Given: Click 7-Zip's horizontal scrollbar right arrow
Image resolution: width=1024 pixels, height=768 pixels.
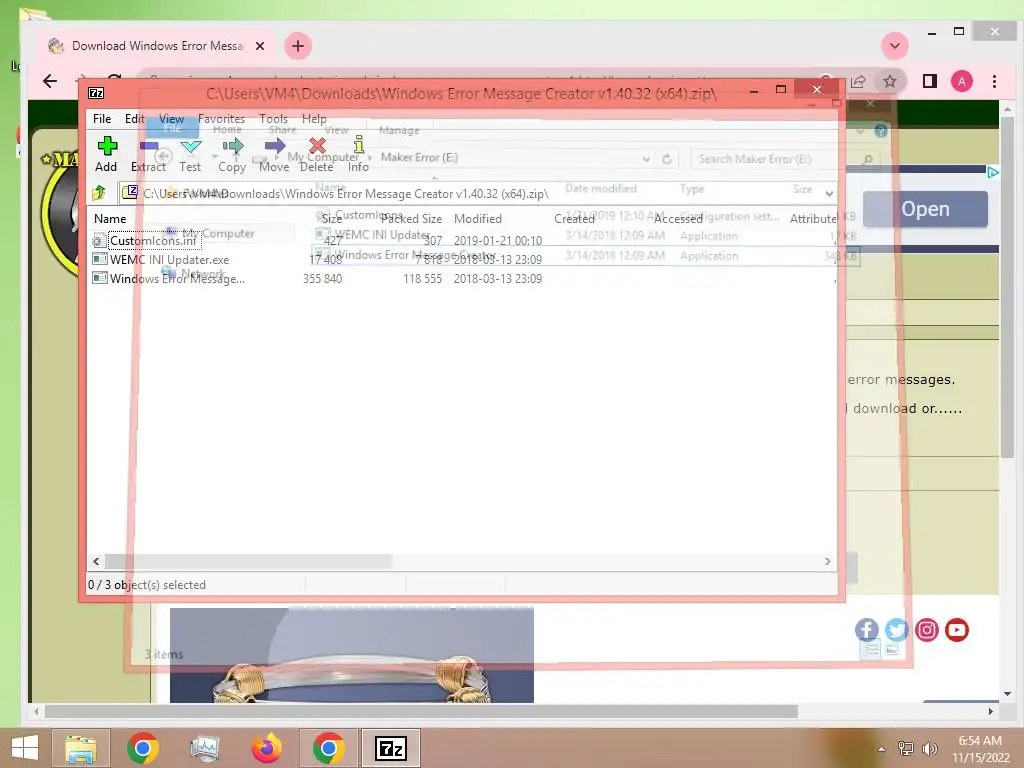Looking at the screenshot, I should pos(827,561).
